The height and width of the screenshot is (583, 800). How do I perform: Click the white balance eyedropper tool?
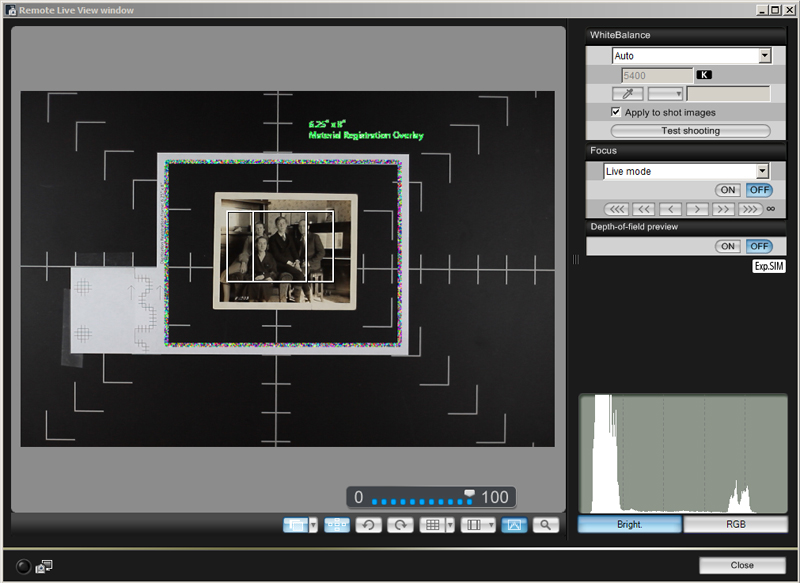tap(627, 93)
